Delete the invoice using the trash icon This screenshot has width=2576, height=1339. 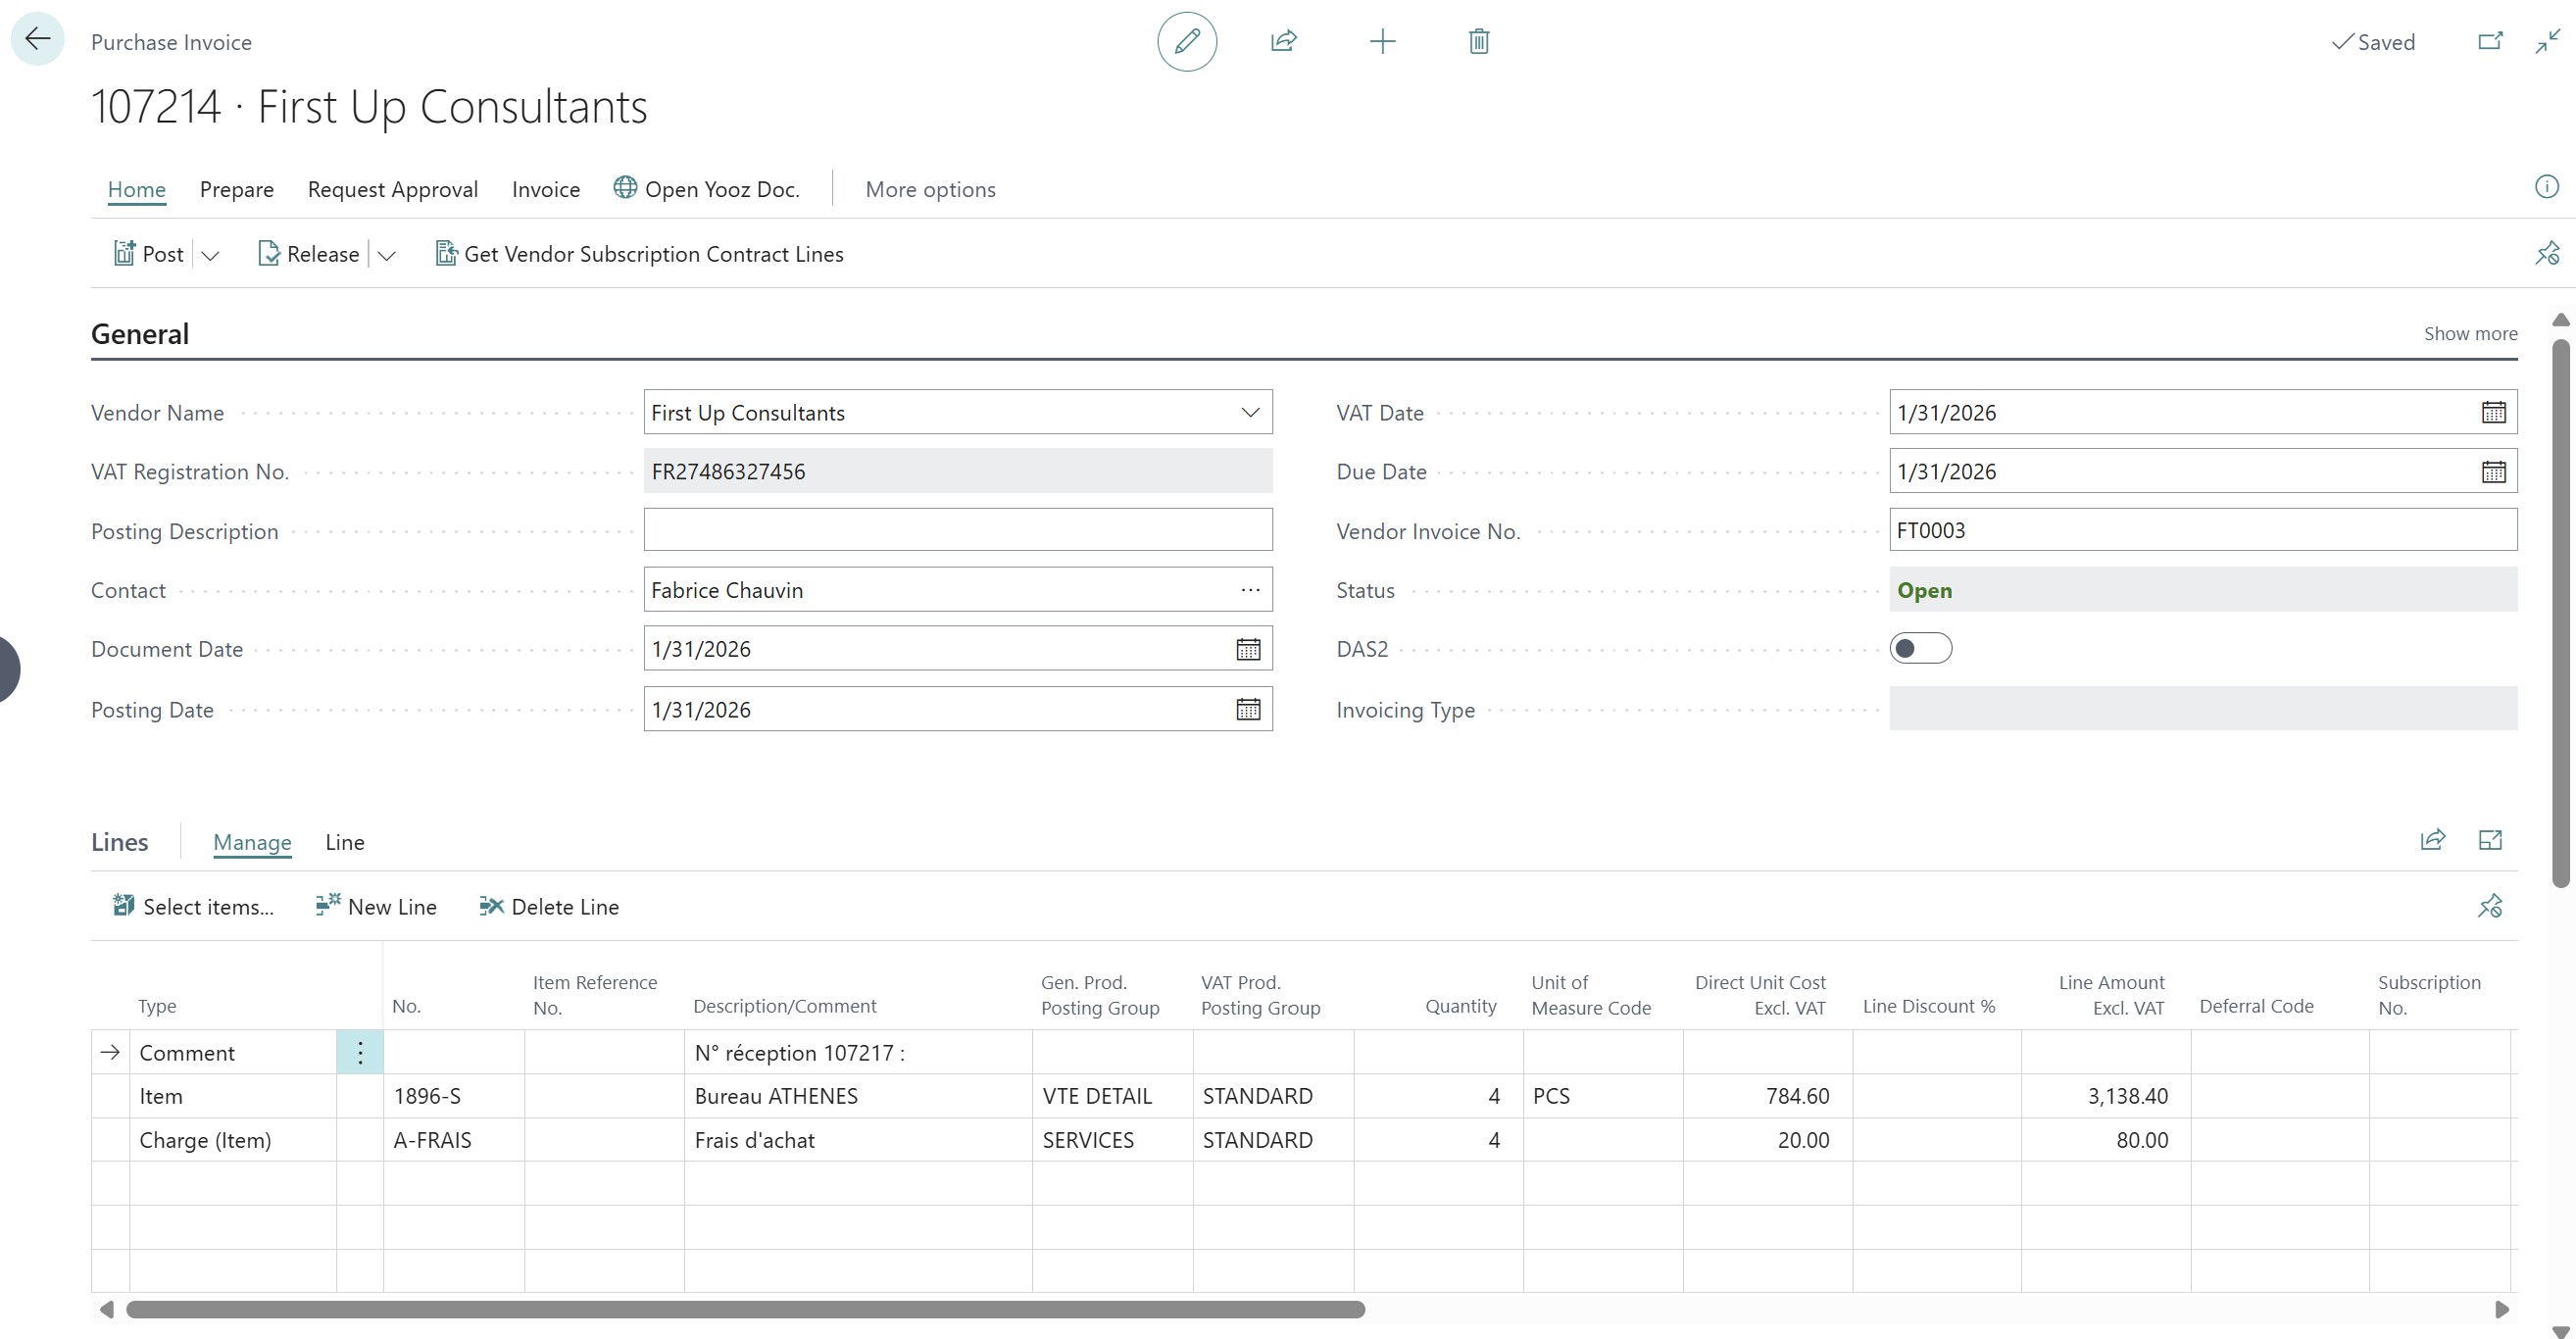coord(1478,41)
